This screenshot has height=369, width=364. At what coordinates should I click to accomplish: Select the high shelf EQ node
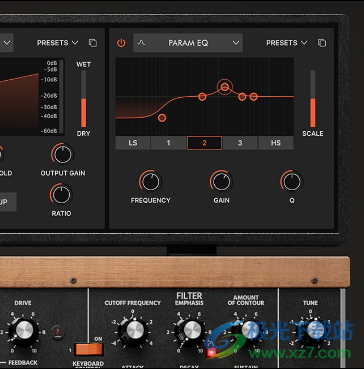(x=254, y=97)
